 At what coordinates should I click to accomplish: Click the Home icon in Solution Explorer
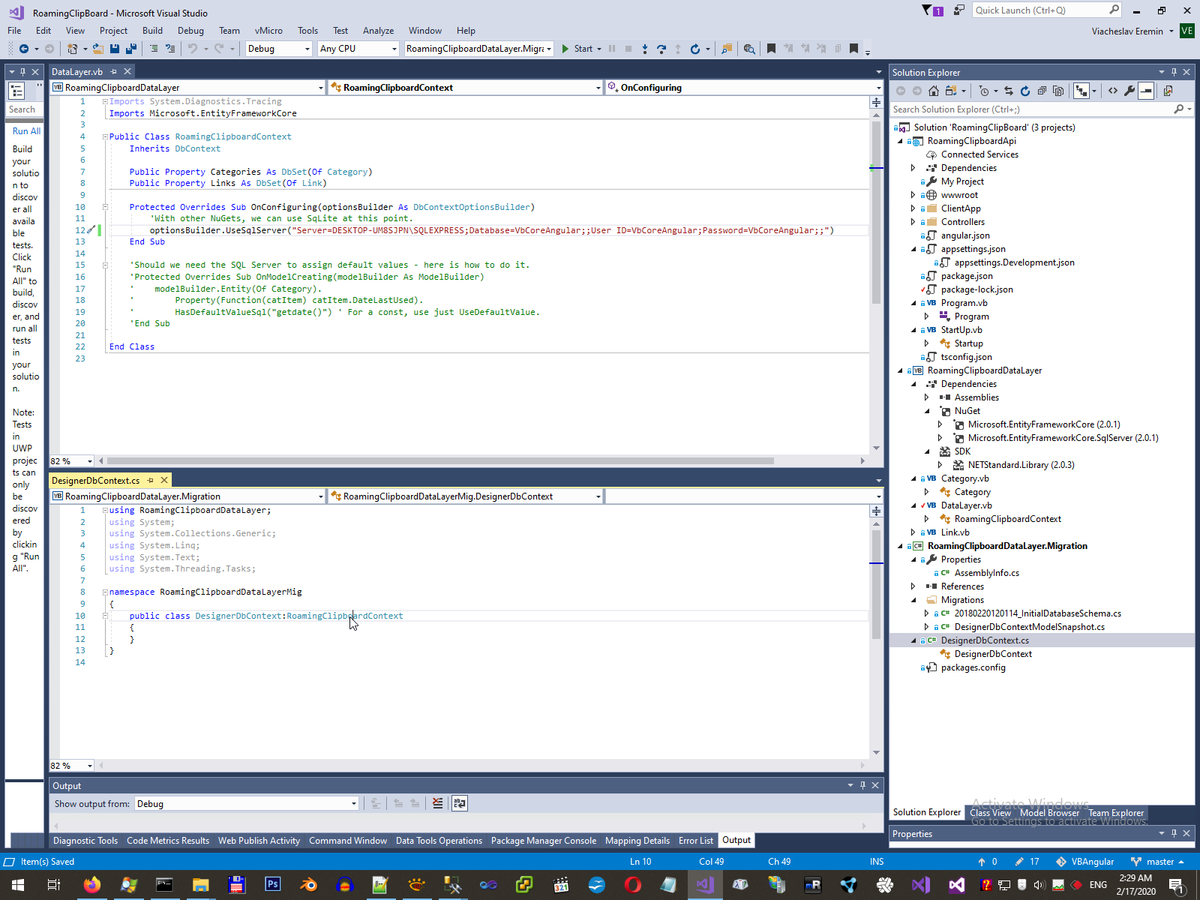coord(933,90)
